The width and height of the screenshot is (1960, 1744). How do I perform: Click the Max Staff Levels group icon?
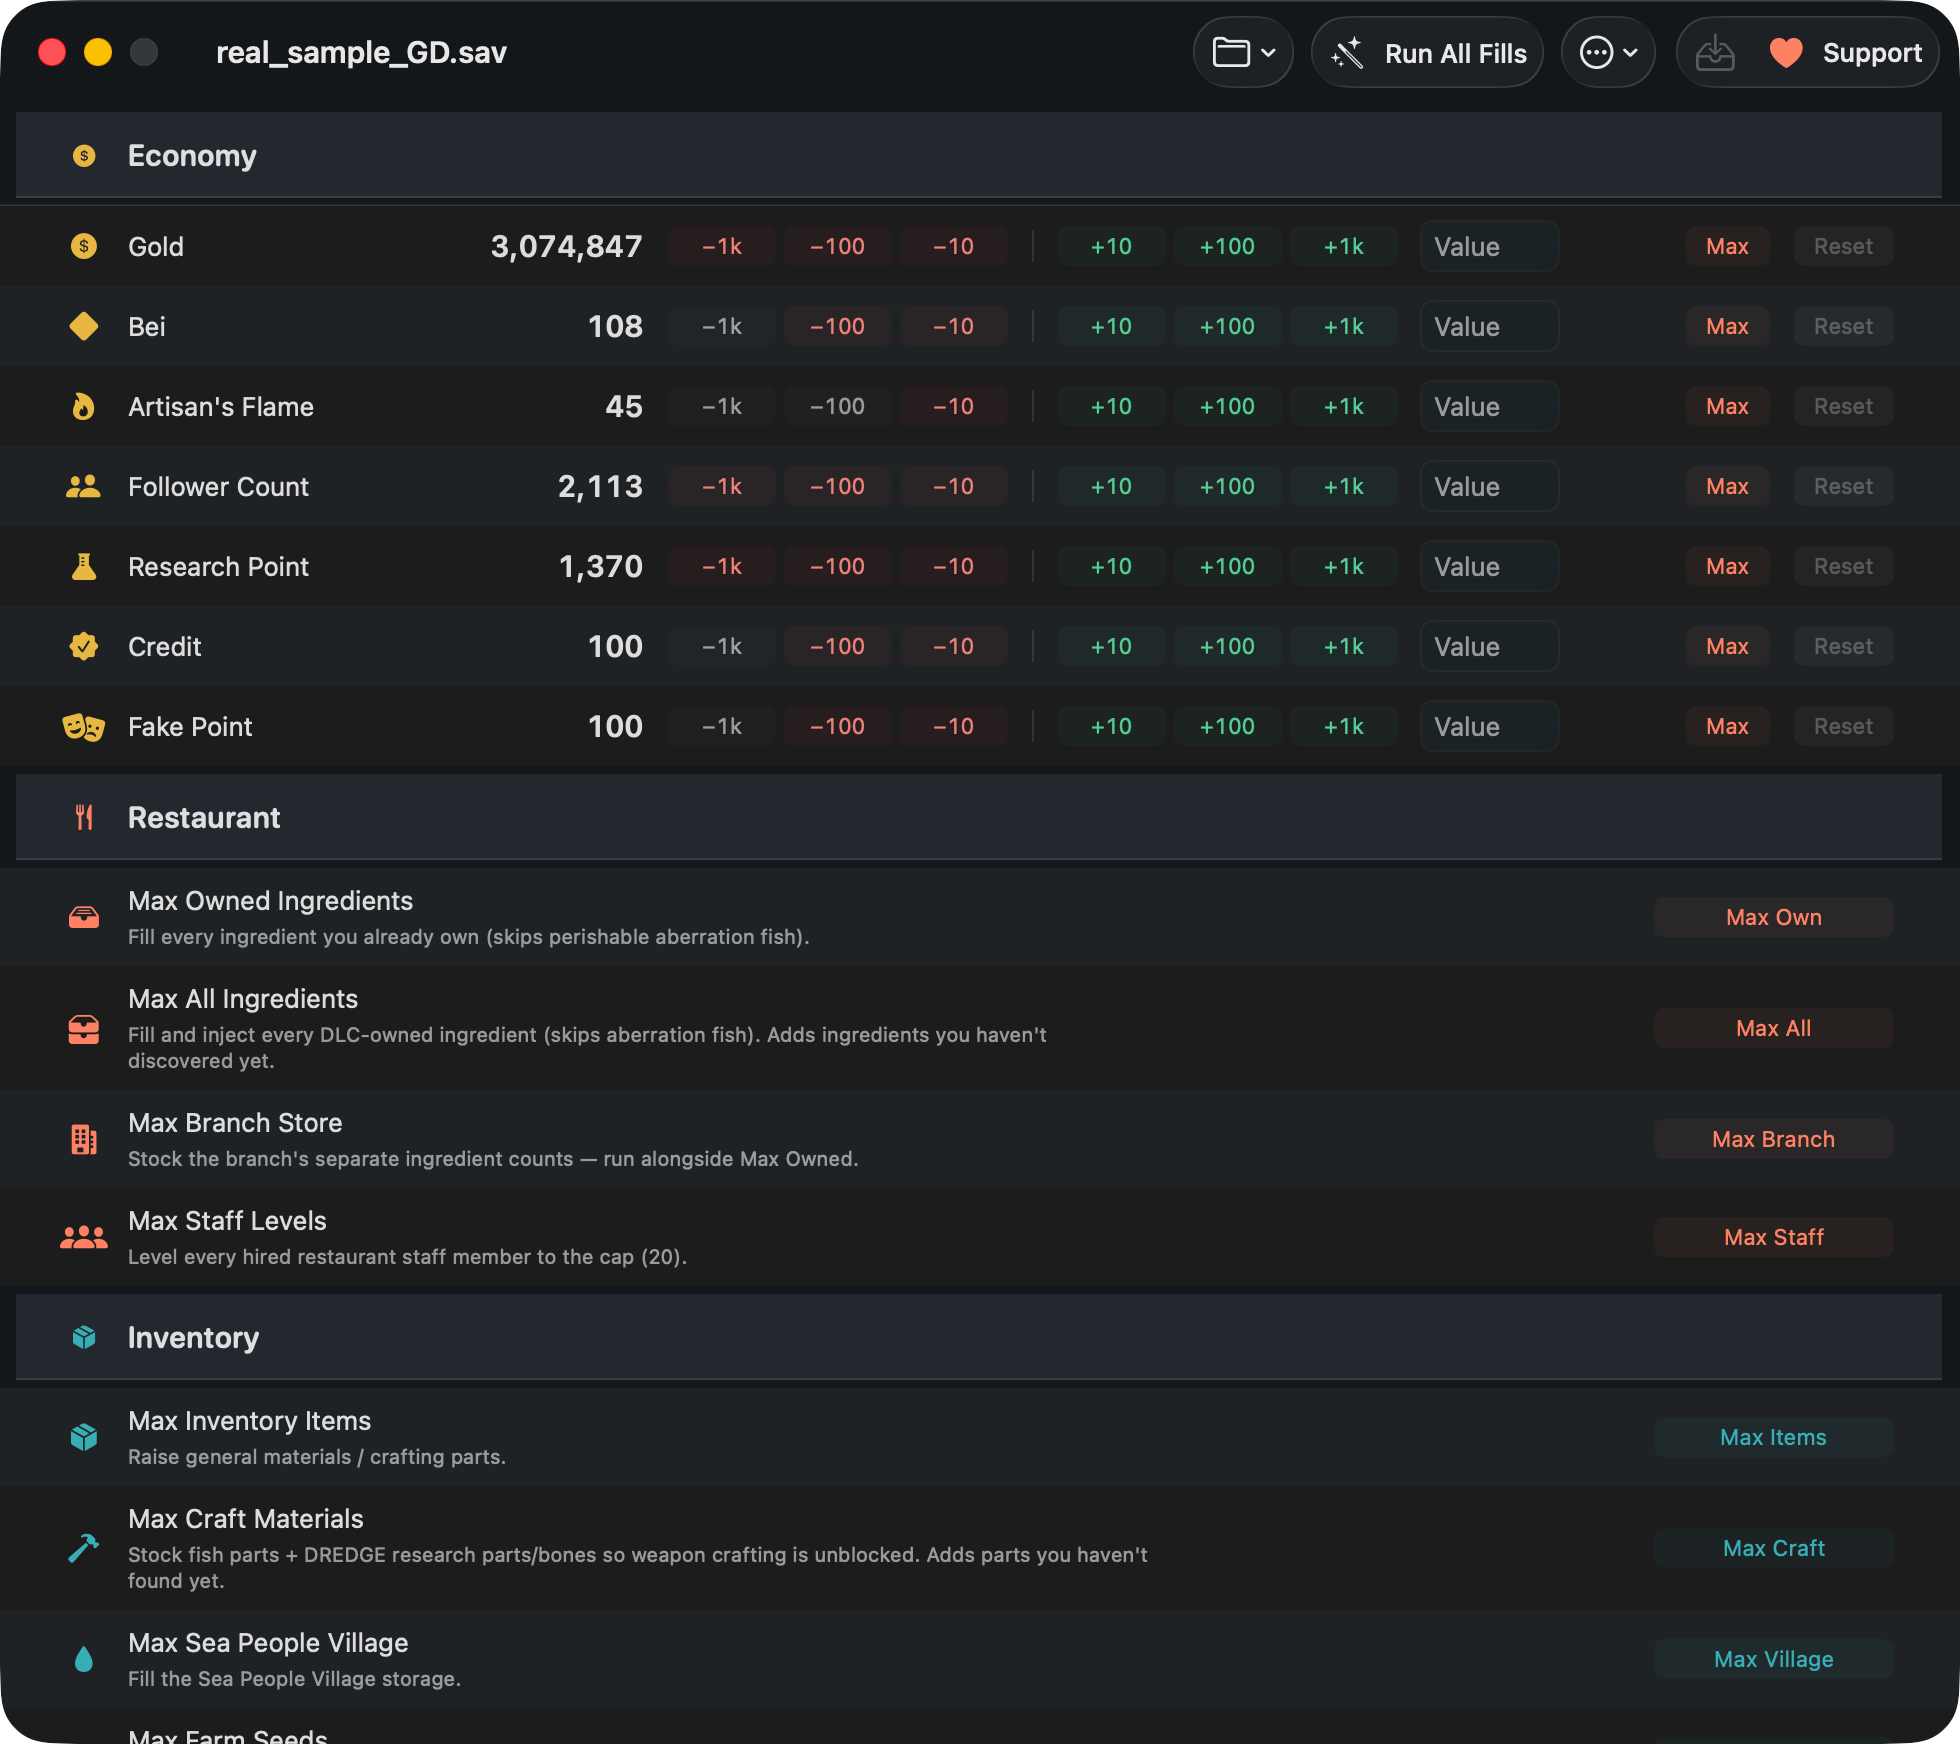pyautogui.click(x=84, y=1237)
